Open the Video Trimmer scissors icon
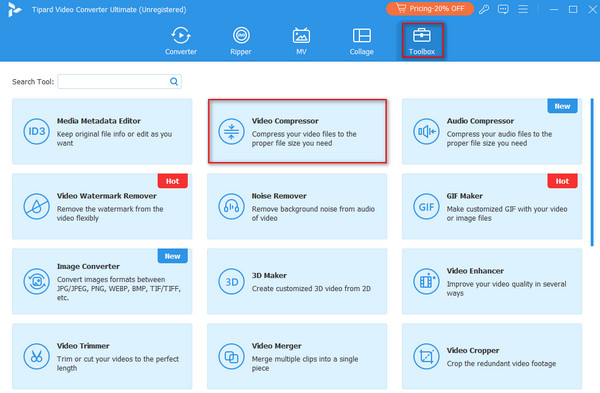 (36, 357)
